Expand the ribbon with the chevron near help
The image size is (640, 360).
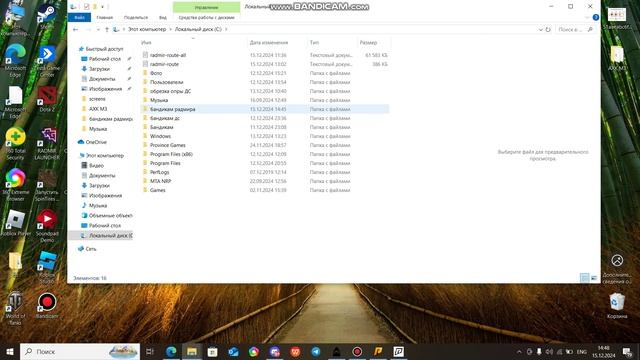pyautogui.click(x=587, y=18)
